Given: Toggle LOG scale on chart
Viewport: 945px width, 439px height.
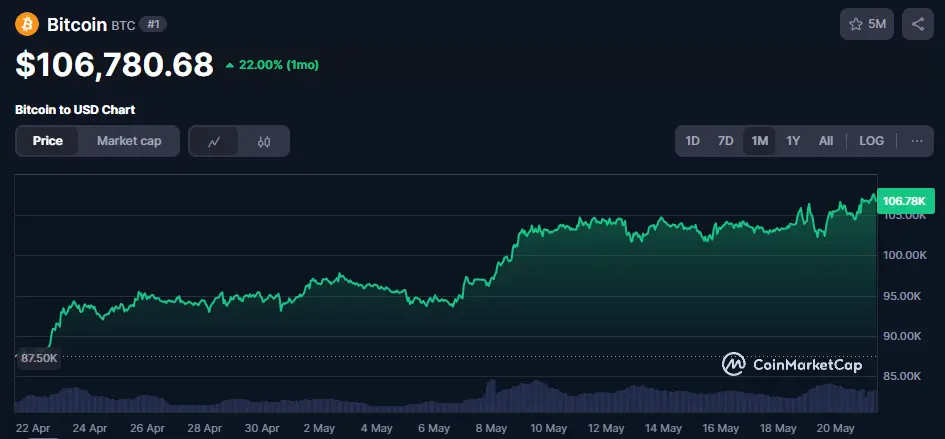Looking at the screenshot, I should (x=871, y=141).
